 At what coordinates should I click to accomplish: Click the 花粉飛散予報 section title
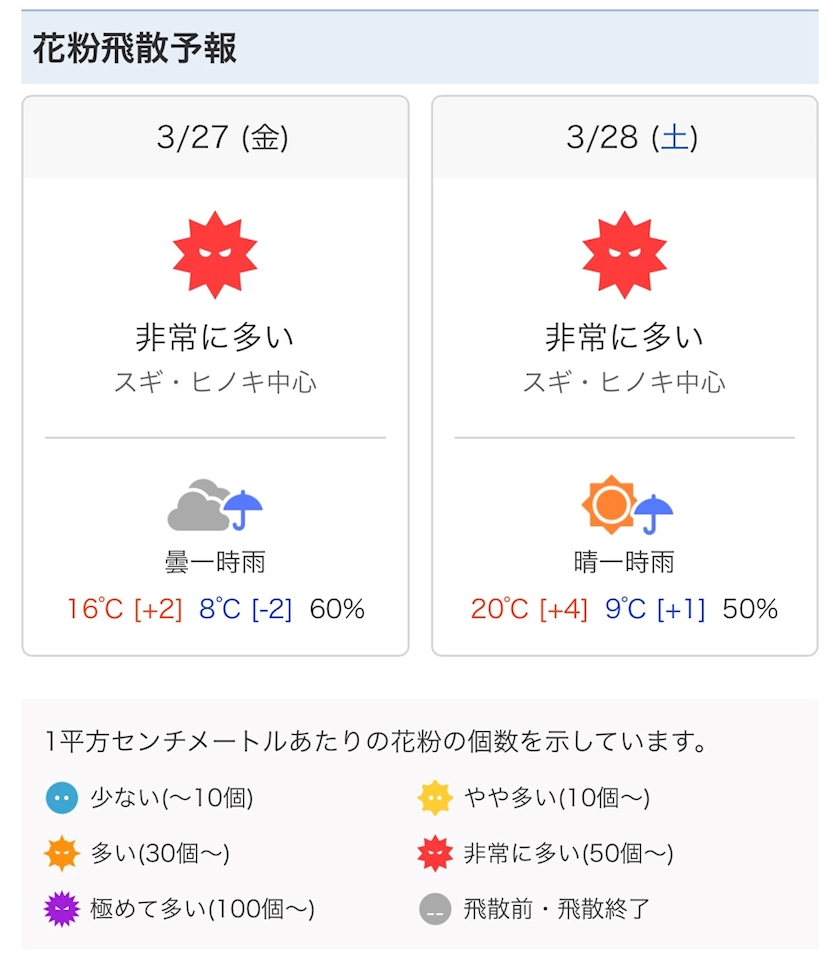[135, 48]
